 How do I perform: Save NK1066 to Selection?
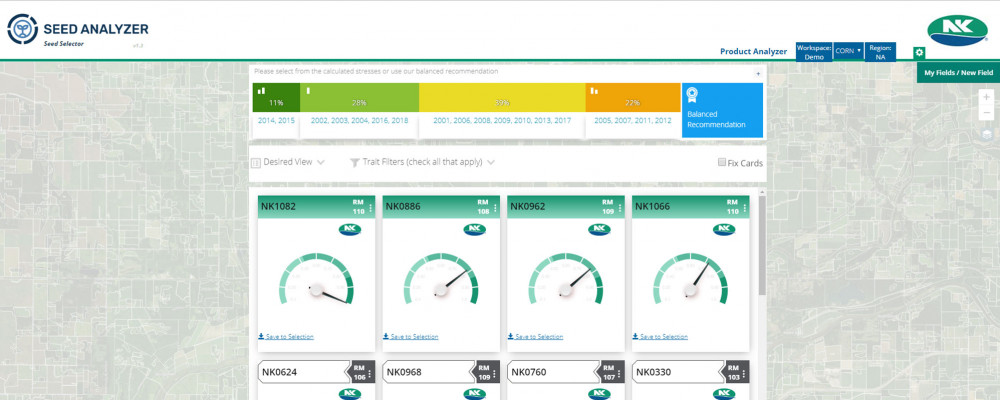660,336
